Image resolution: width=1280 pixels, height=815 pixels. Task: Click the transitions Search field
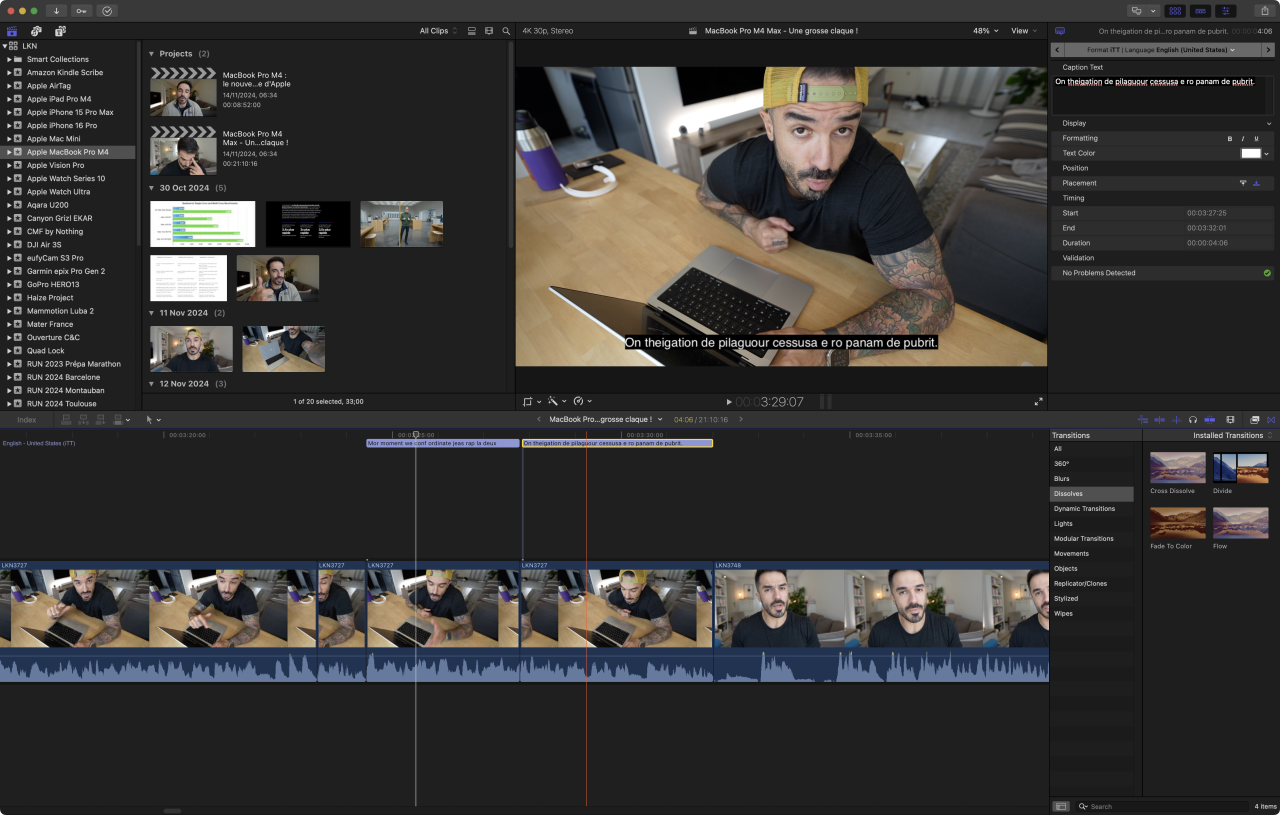(x=1162, y=806)
